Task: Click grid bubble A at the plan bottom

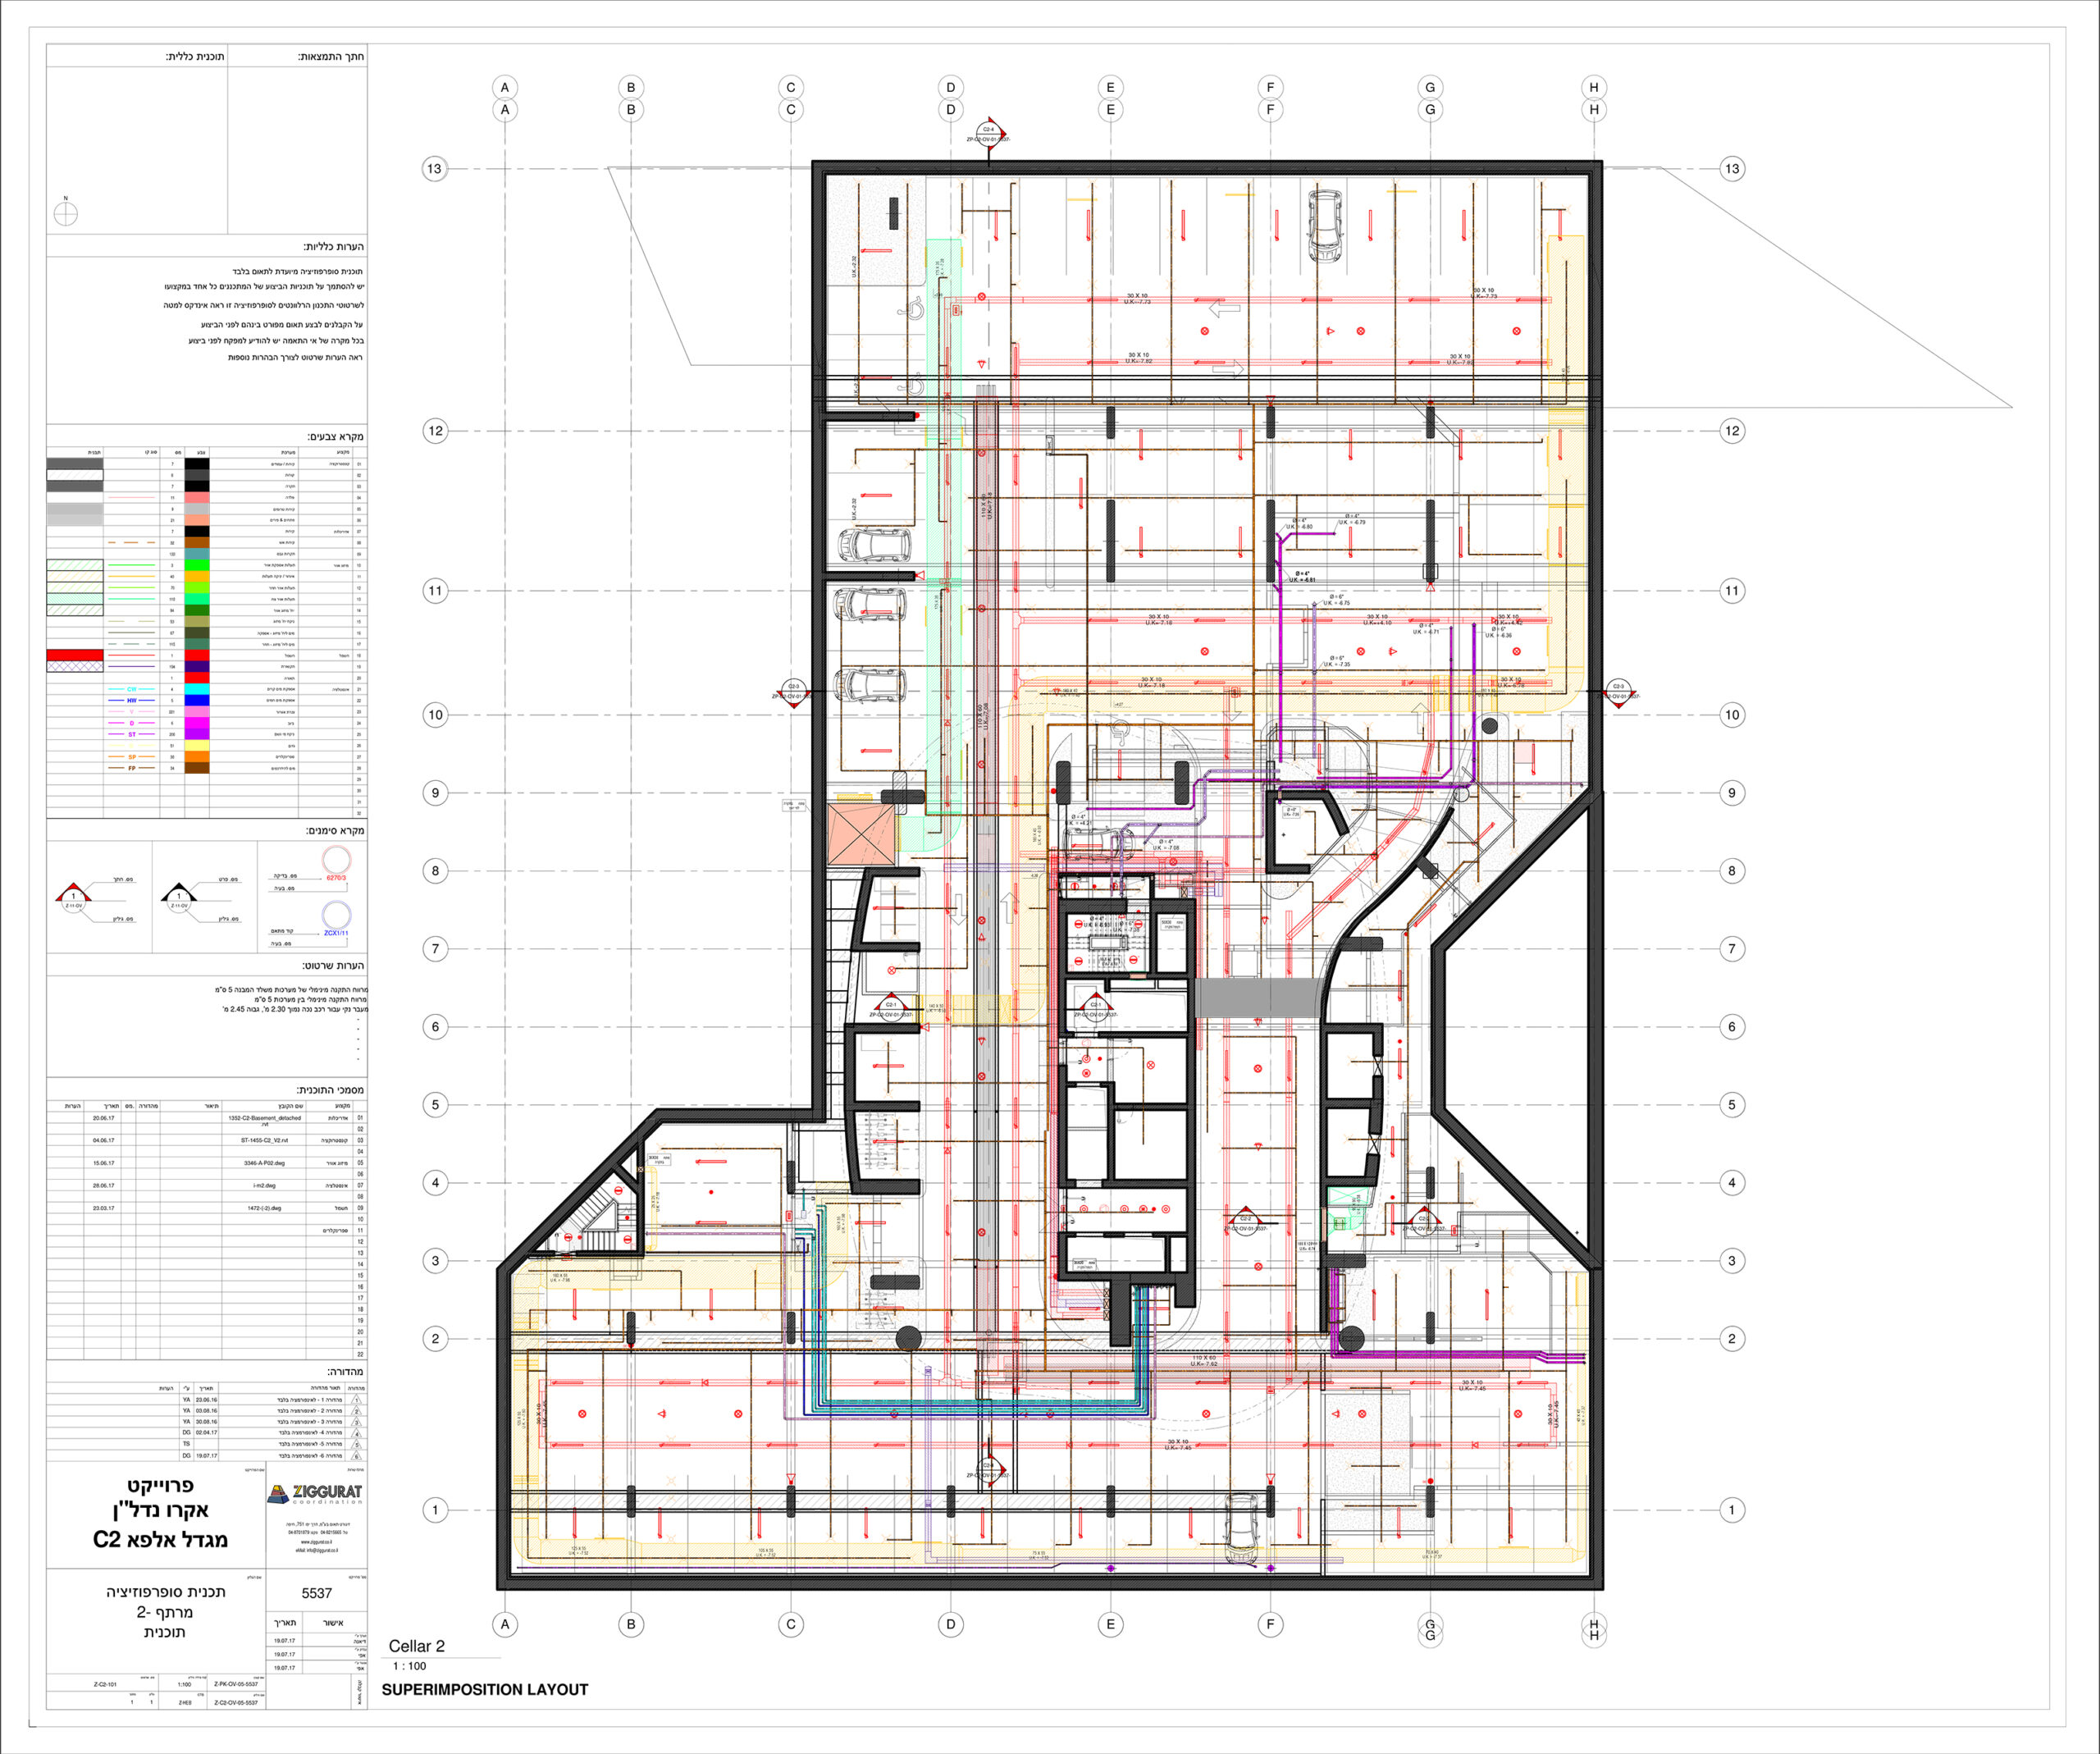Action: 505,1624
